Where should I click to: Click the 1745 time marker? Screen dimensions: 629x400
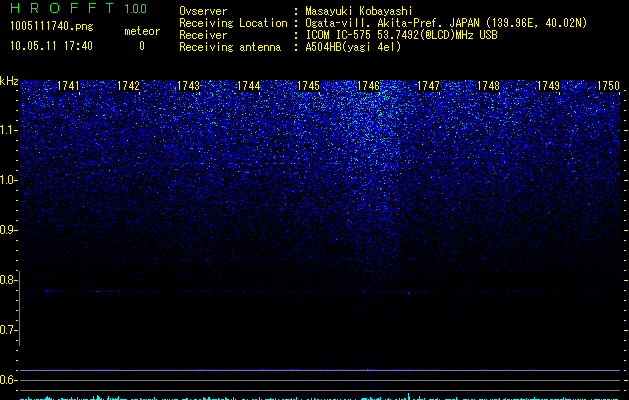coord(308,86)
